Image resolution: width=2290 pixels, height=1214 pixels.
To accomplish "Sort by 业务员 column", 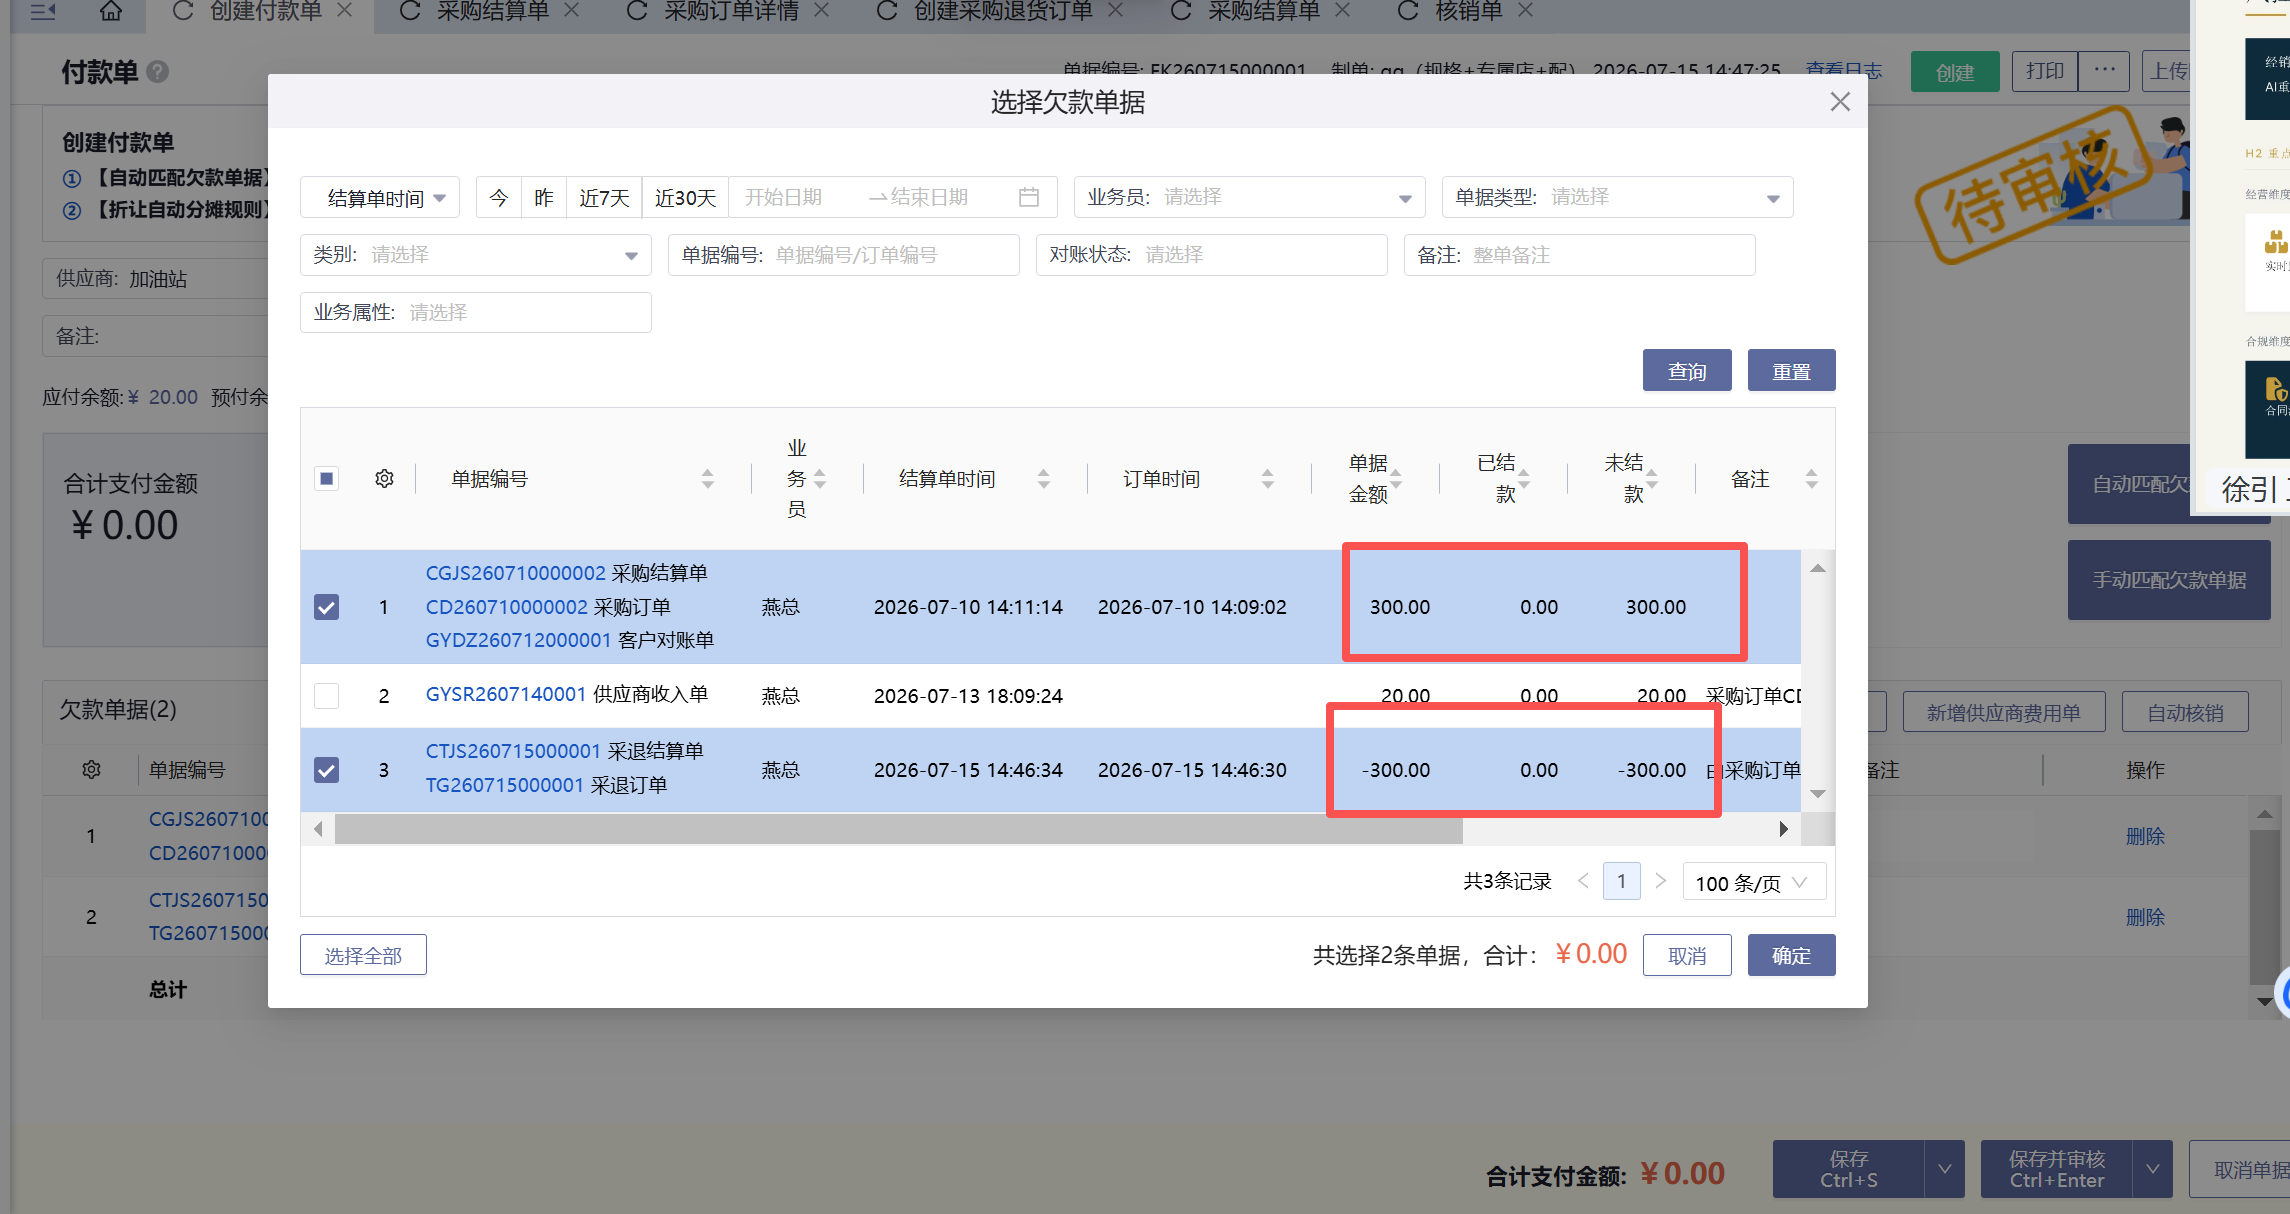I will [x=820, y=479].
